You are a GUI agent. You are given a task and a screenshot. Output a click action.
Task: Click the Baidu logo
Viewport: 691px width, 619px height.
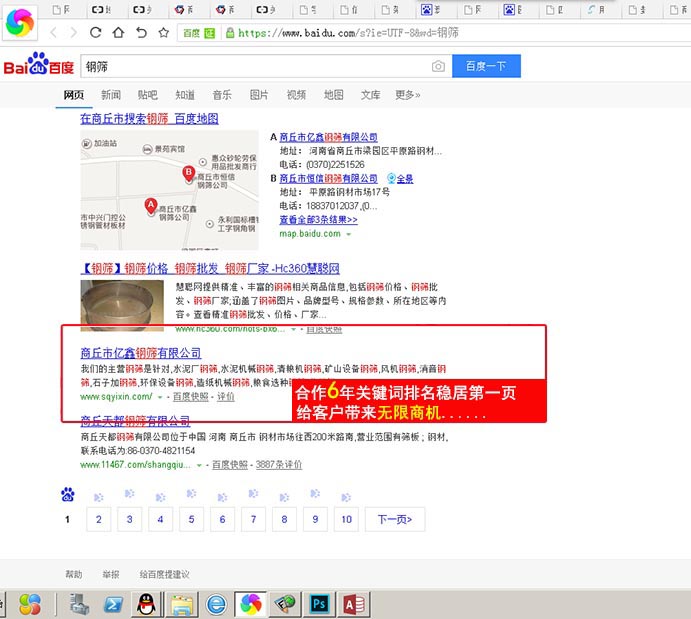39,64
